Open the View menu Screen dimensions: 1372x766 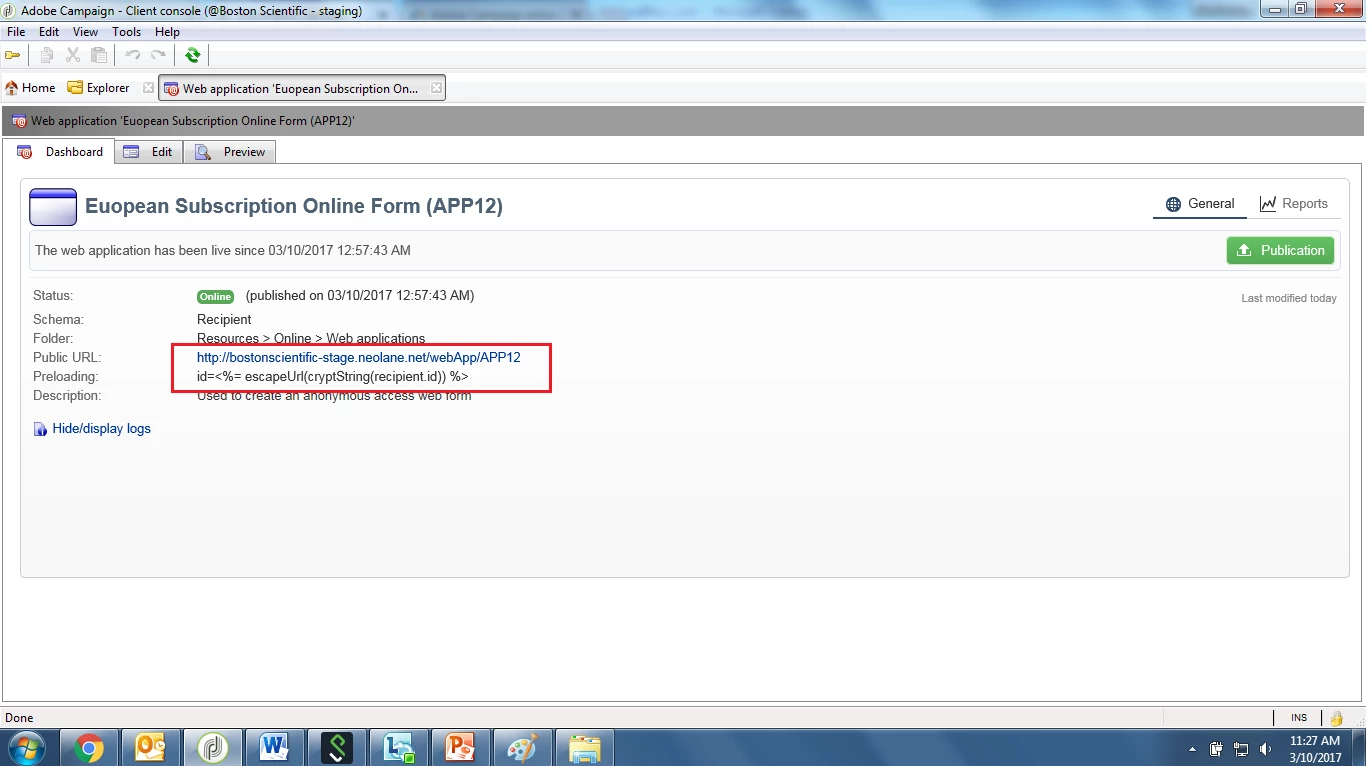point(85,32)
